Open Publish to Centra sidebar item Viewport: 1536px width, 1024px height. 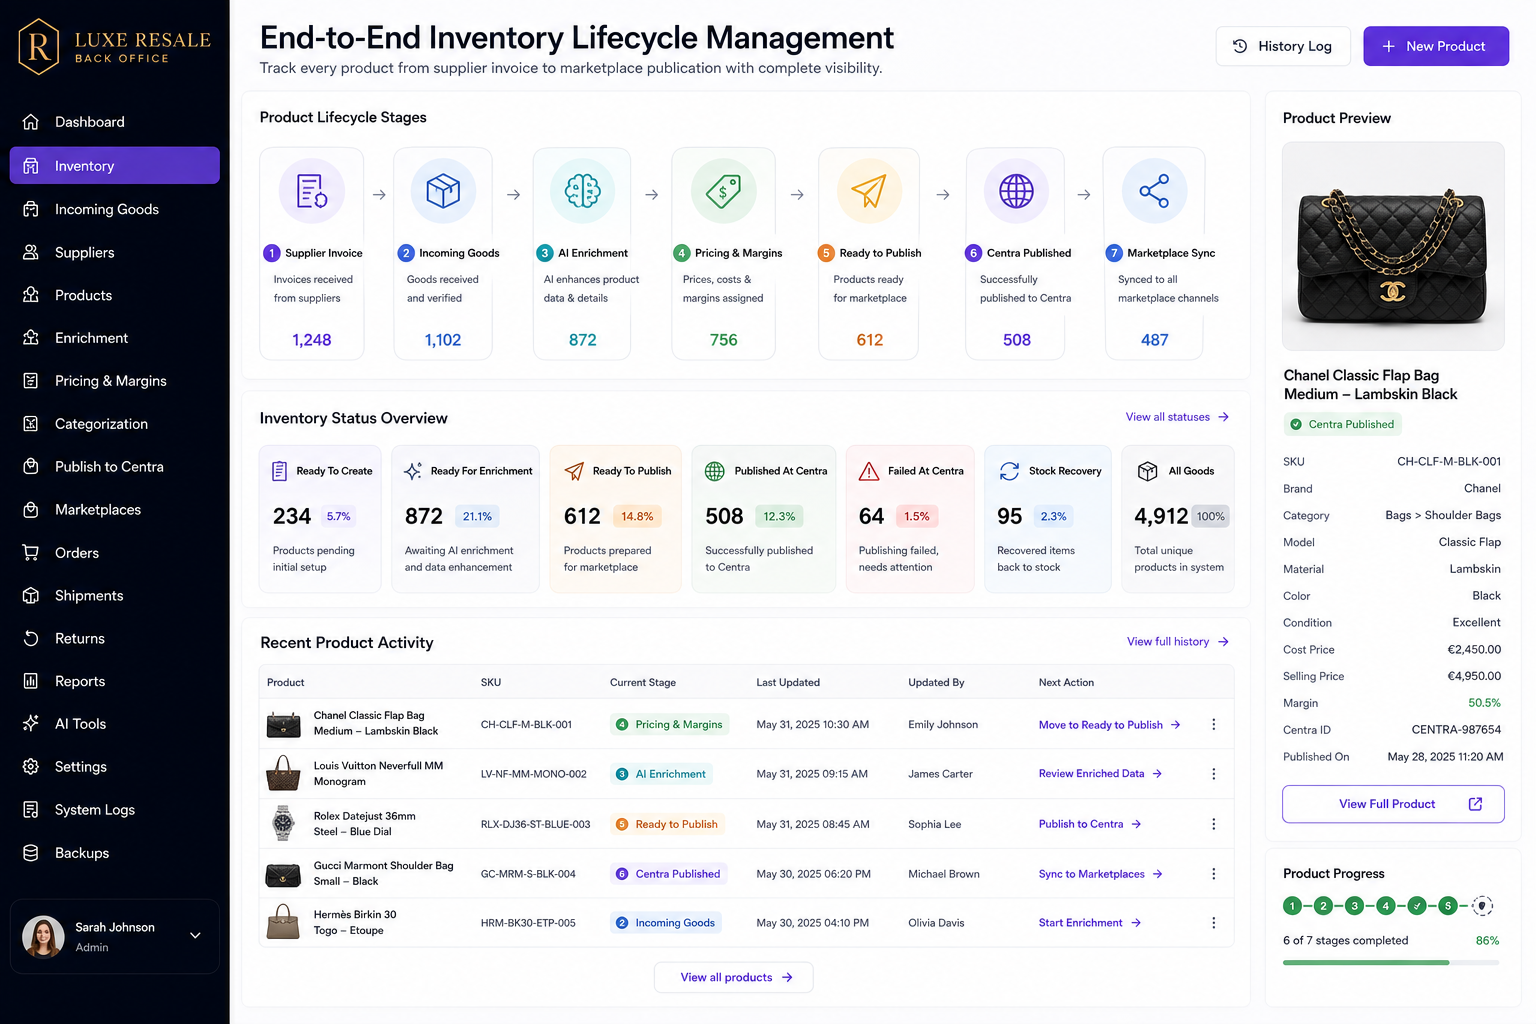click(x=115, y=467)
